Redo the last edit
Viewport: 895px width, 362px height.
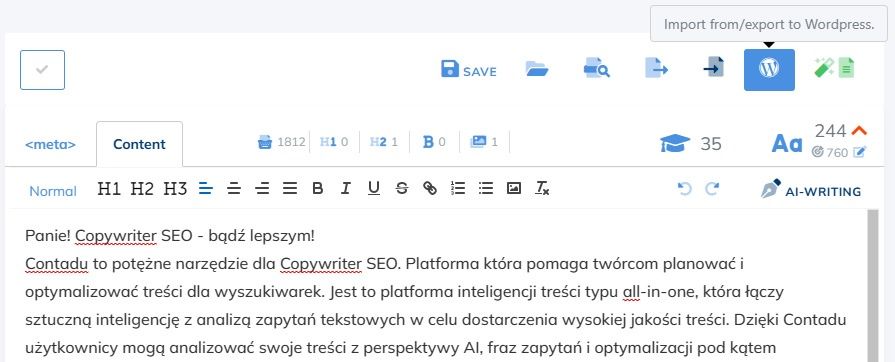(712, 188)
